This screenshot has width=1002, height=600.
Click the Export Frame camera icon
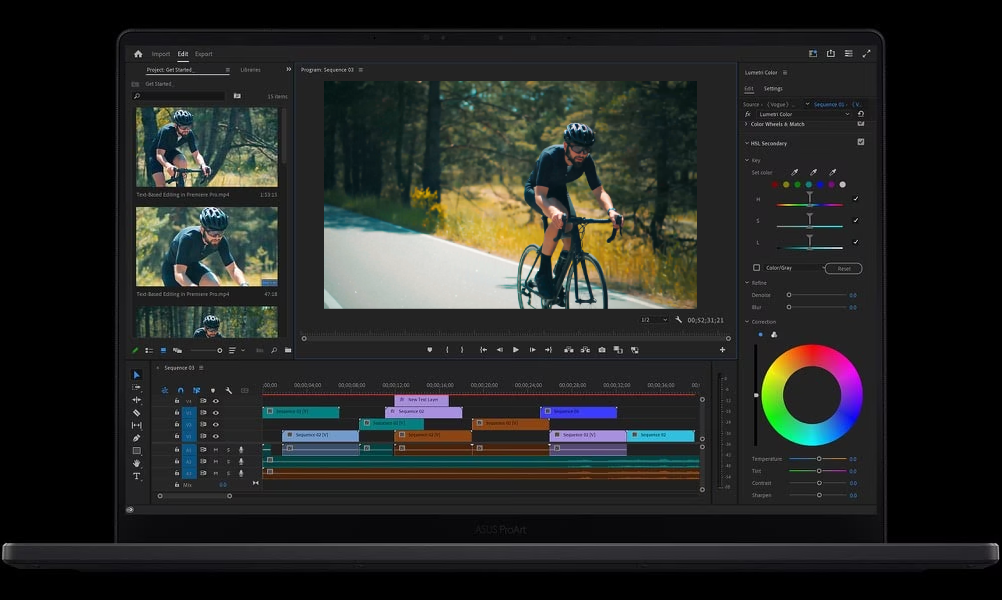(x=601, y=350)
